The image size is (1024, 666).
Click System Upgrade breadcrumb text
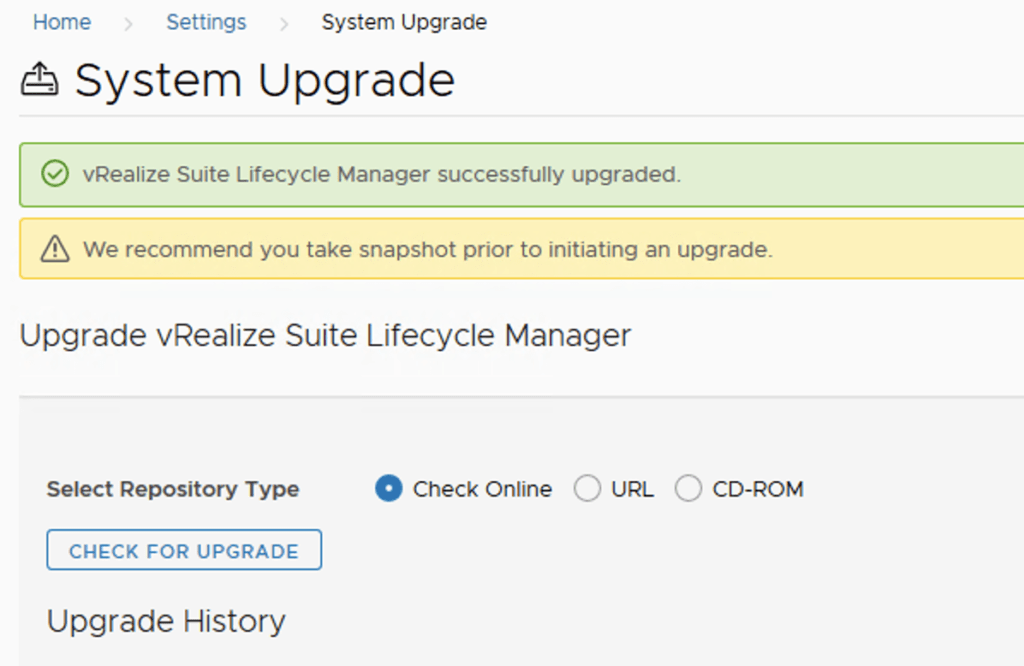coord(404,22)
